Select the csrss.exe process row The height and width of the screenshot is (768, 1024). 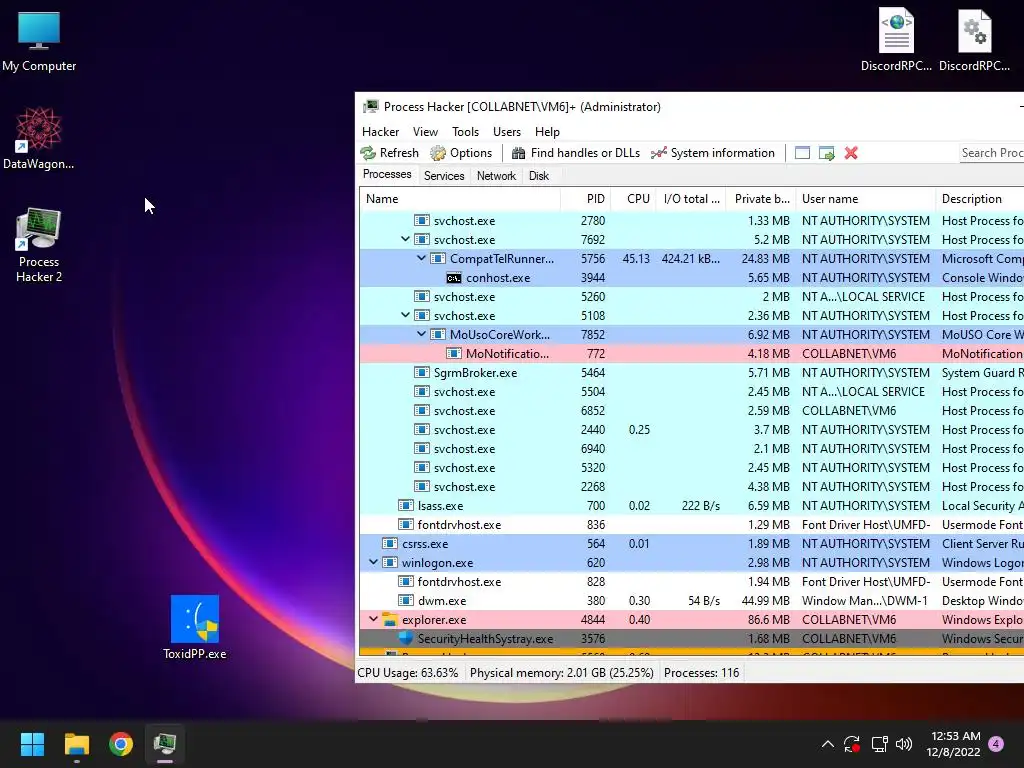[x=692, y=543]
